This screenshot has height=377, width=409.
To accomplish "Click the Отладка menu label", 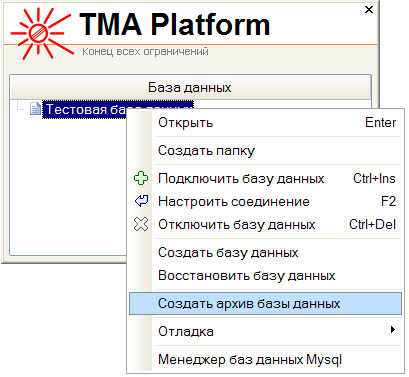I will (186, 331).
